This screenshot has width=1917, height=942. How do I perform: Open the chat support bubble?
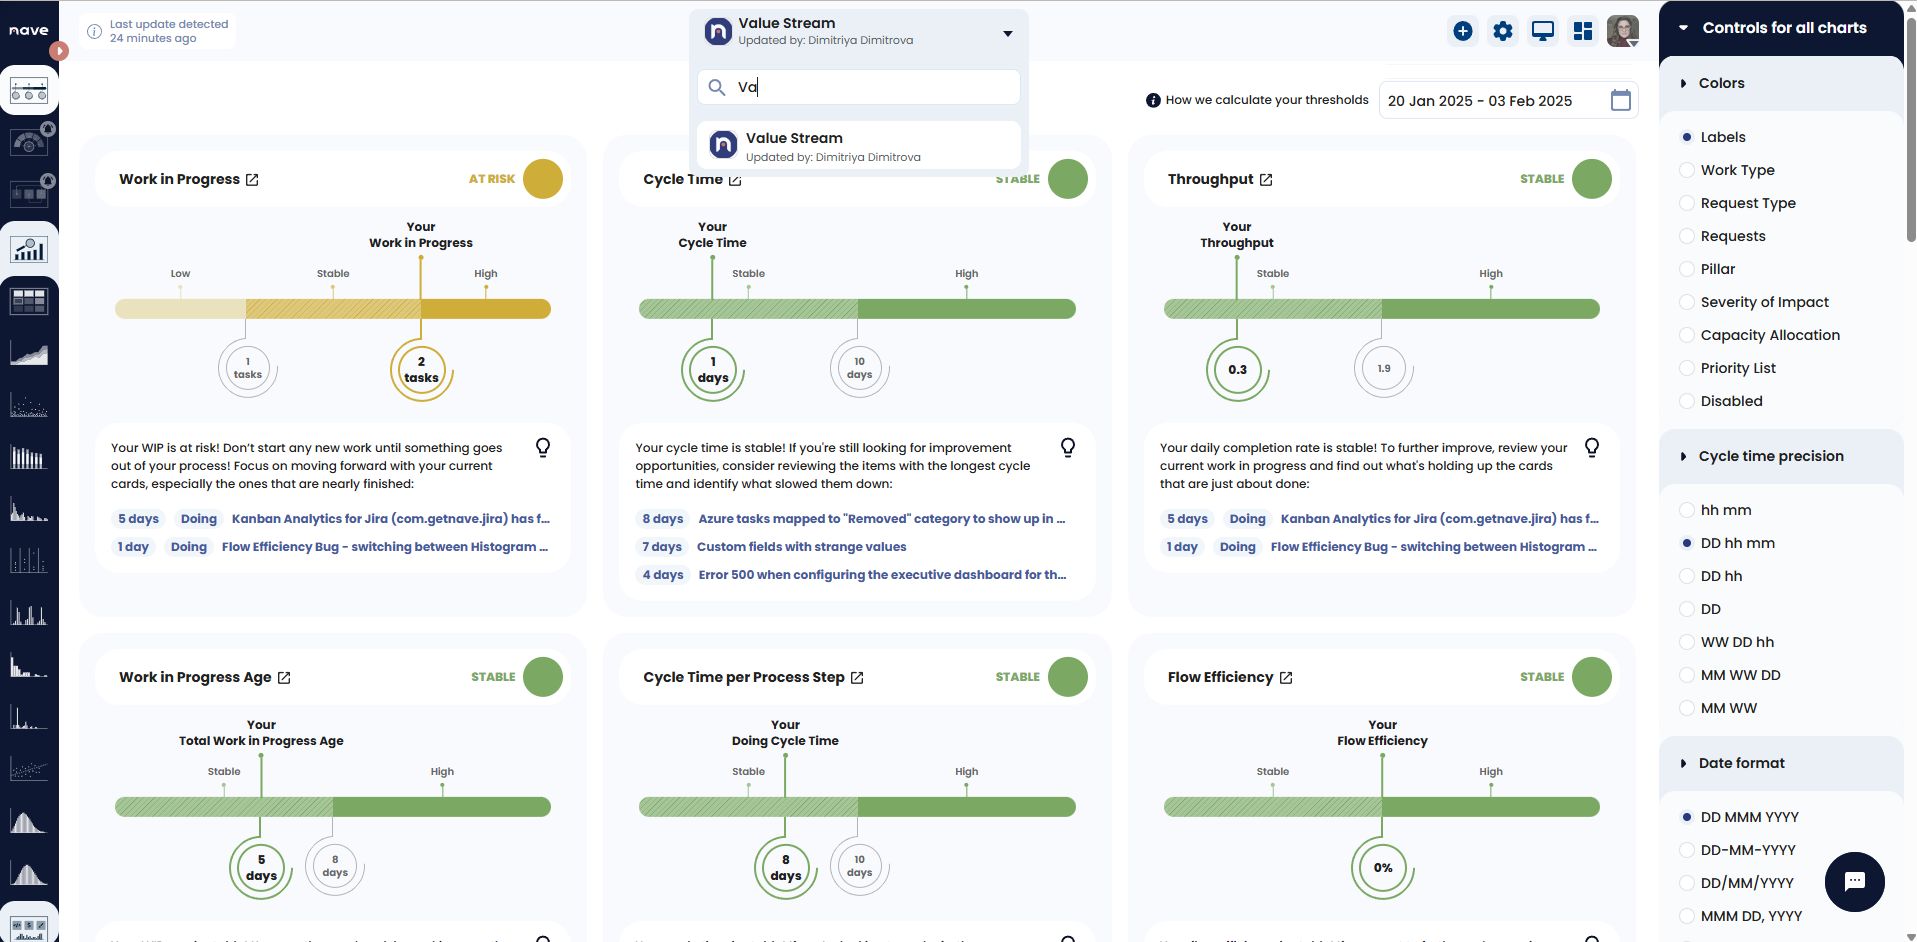point(1854,881)
